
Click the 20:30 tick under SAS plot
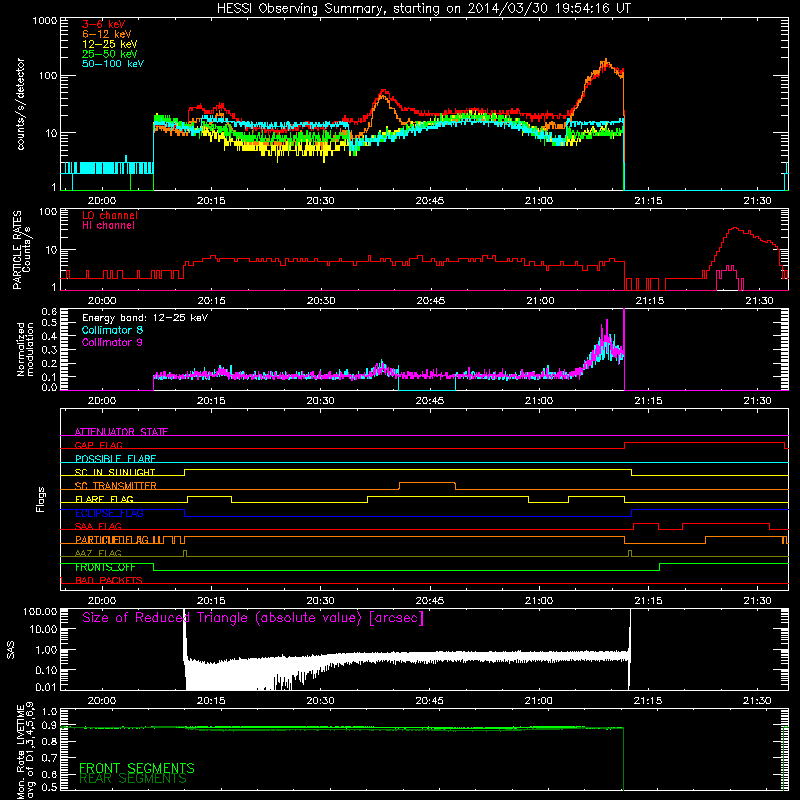click(x=320, y=701)
